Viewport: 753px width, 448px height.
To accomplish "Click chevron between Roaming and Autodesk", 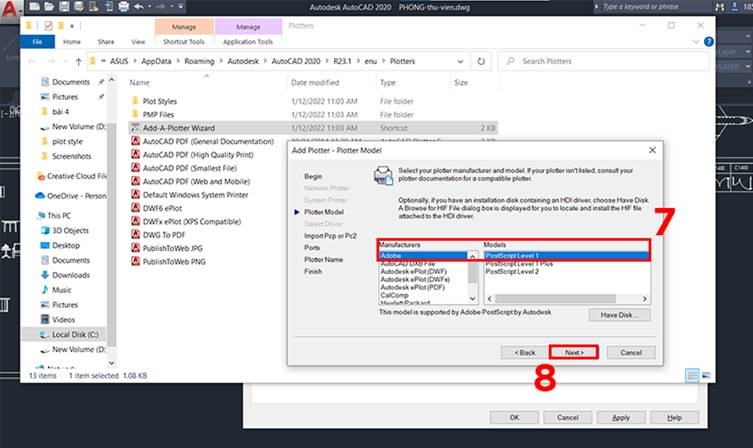I will 221,61.
